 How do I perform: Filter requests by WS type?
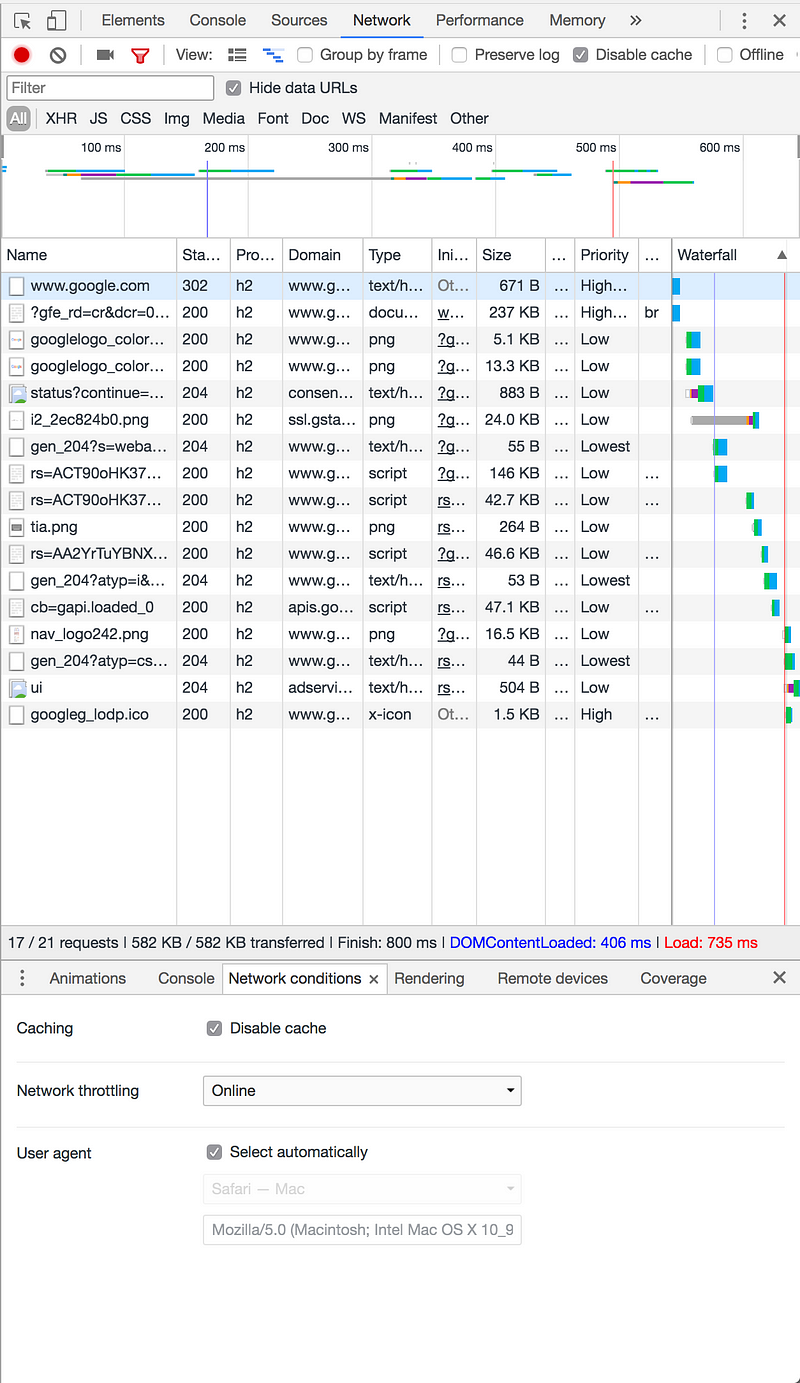click(354, 118)
